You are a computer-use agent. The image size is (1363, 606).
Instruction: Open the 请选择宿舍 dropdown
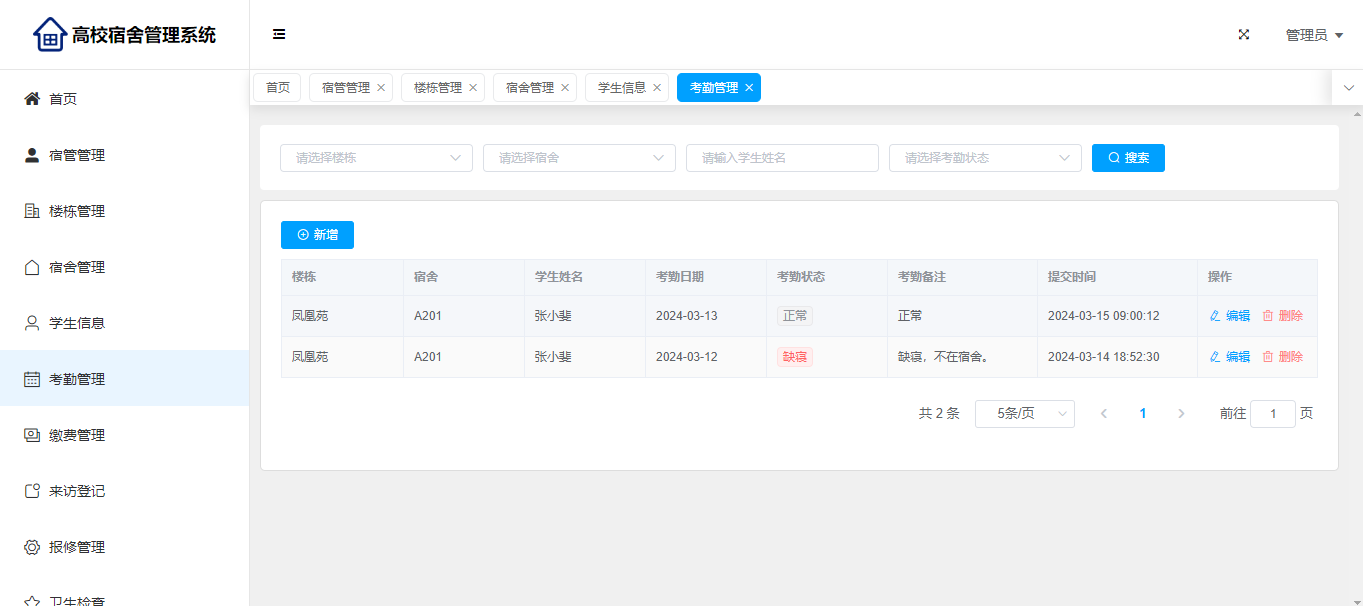(579, 158)
